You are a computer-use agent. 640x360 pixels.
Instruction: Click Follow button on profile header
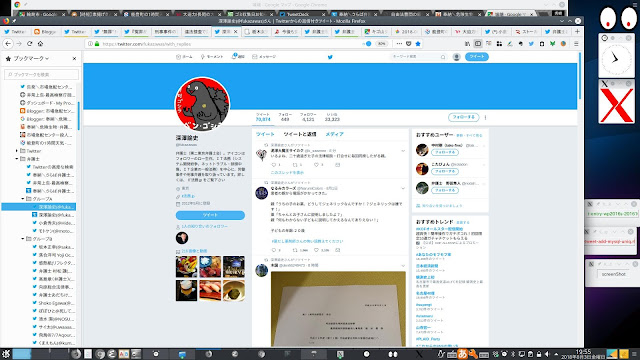click(x=464, y=117)
